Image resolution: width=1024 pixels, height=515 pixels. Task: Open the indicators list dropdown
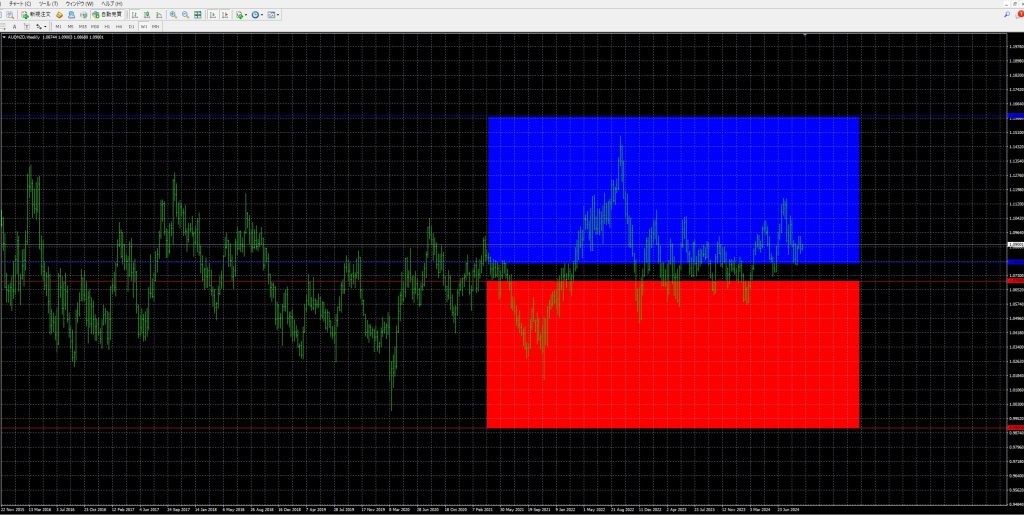point(241,15)
